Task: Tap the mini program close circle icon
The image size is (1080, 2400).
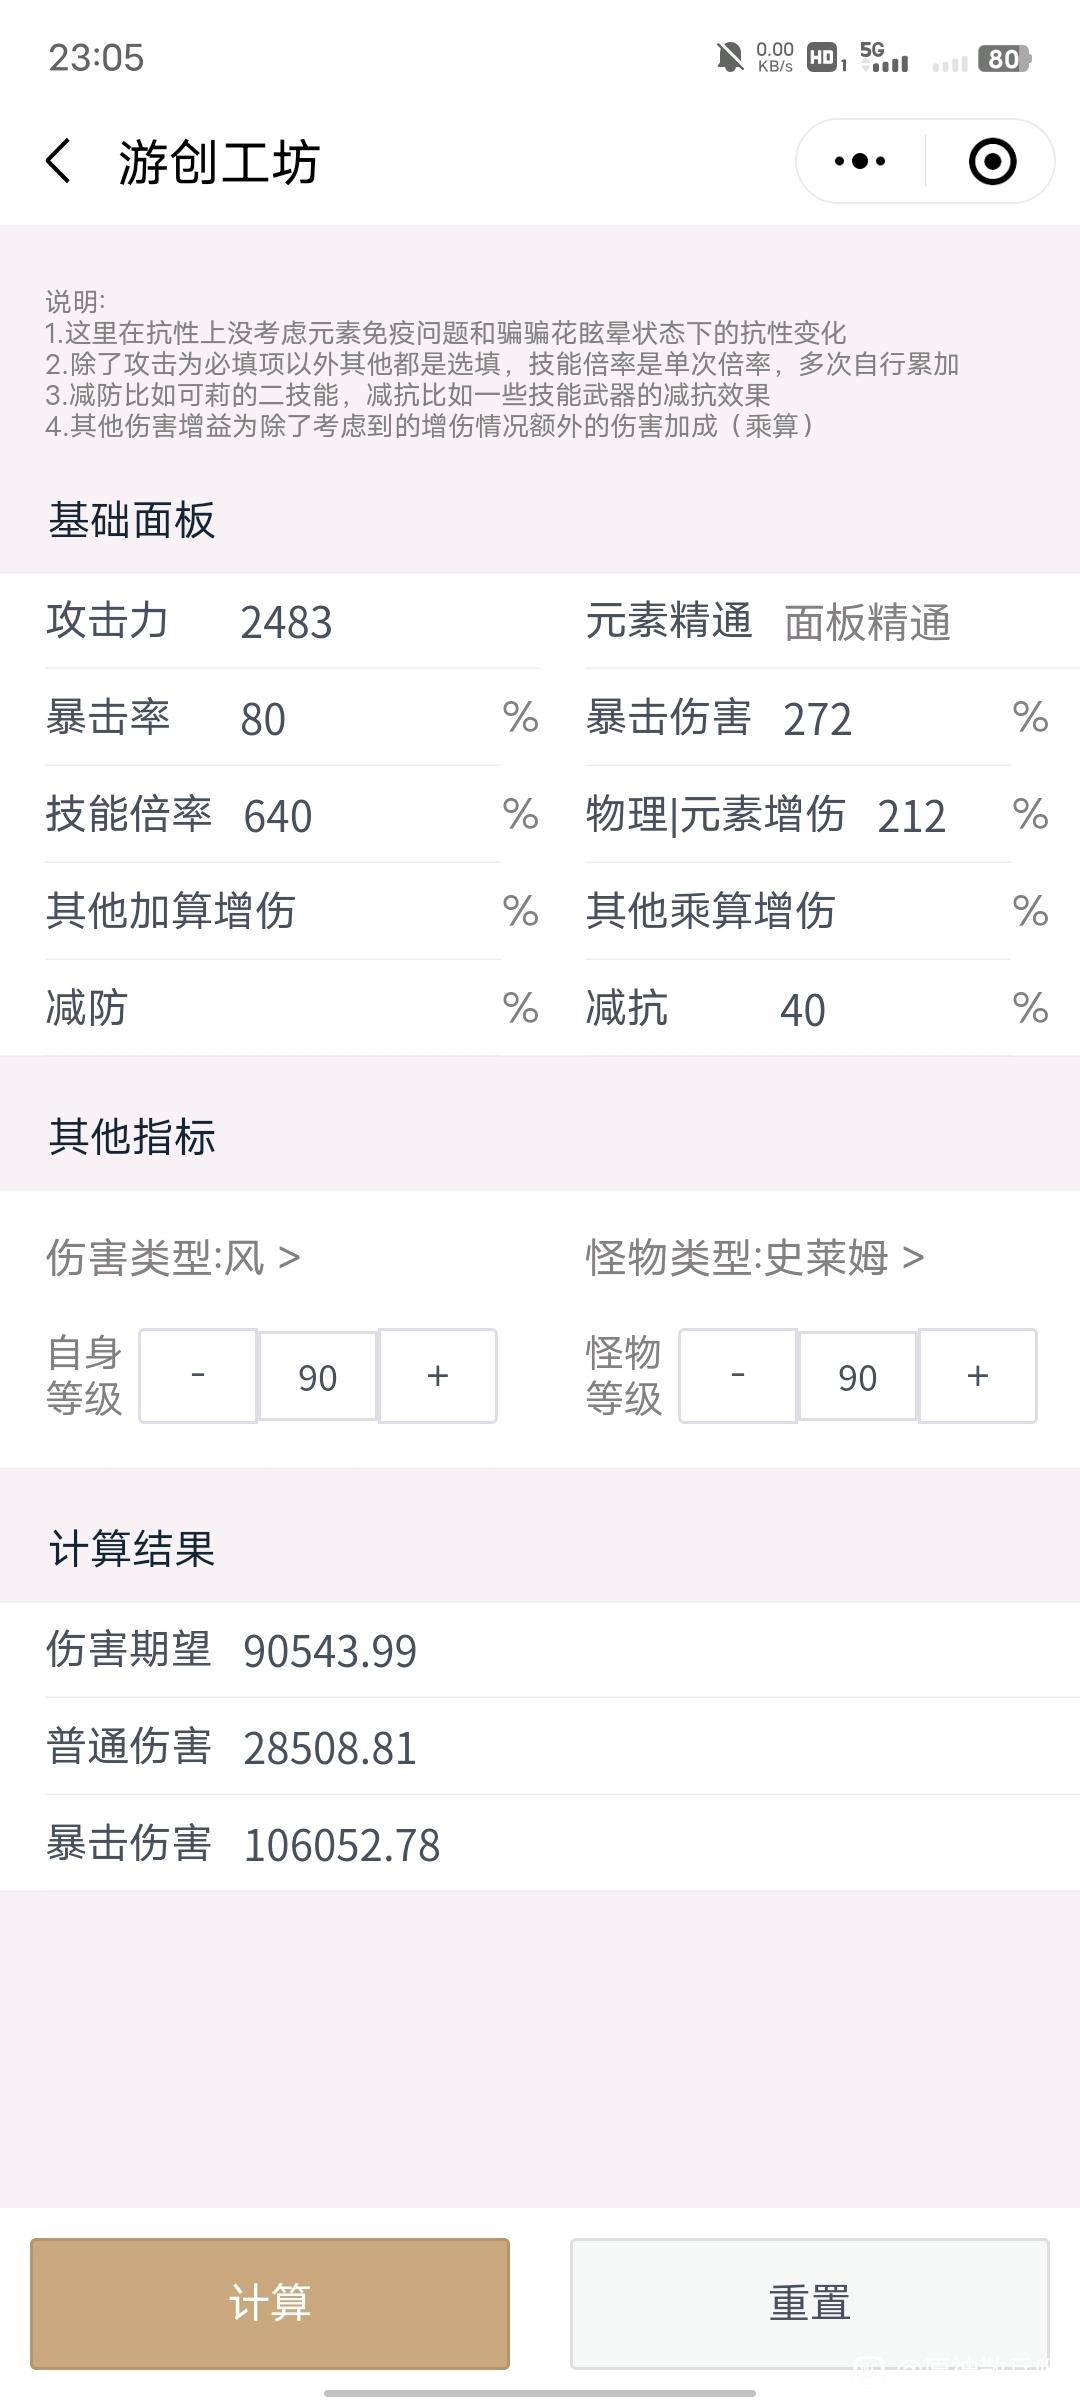Action: [x=992, y=161]
